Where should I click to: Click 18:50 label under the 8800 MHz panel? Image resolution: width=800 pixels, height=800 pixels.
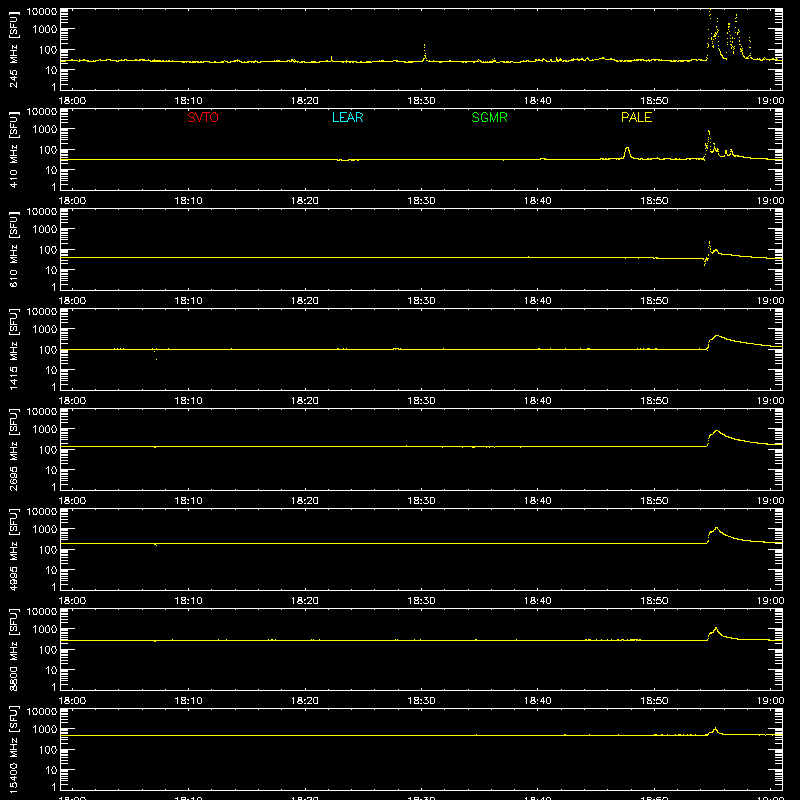tap(654, 701)
